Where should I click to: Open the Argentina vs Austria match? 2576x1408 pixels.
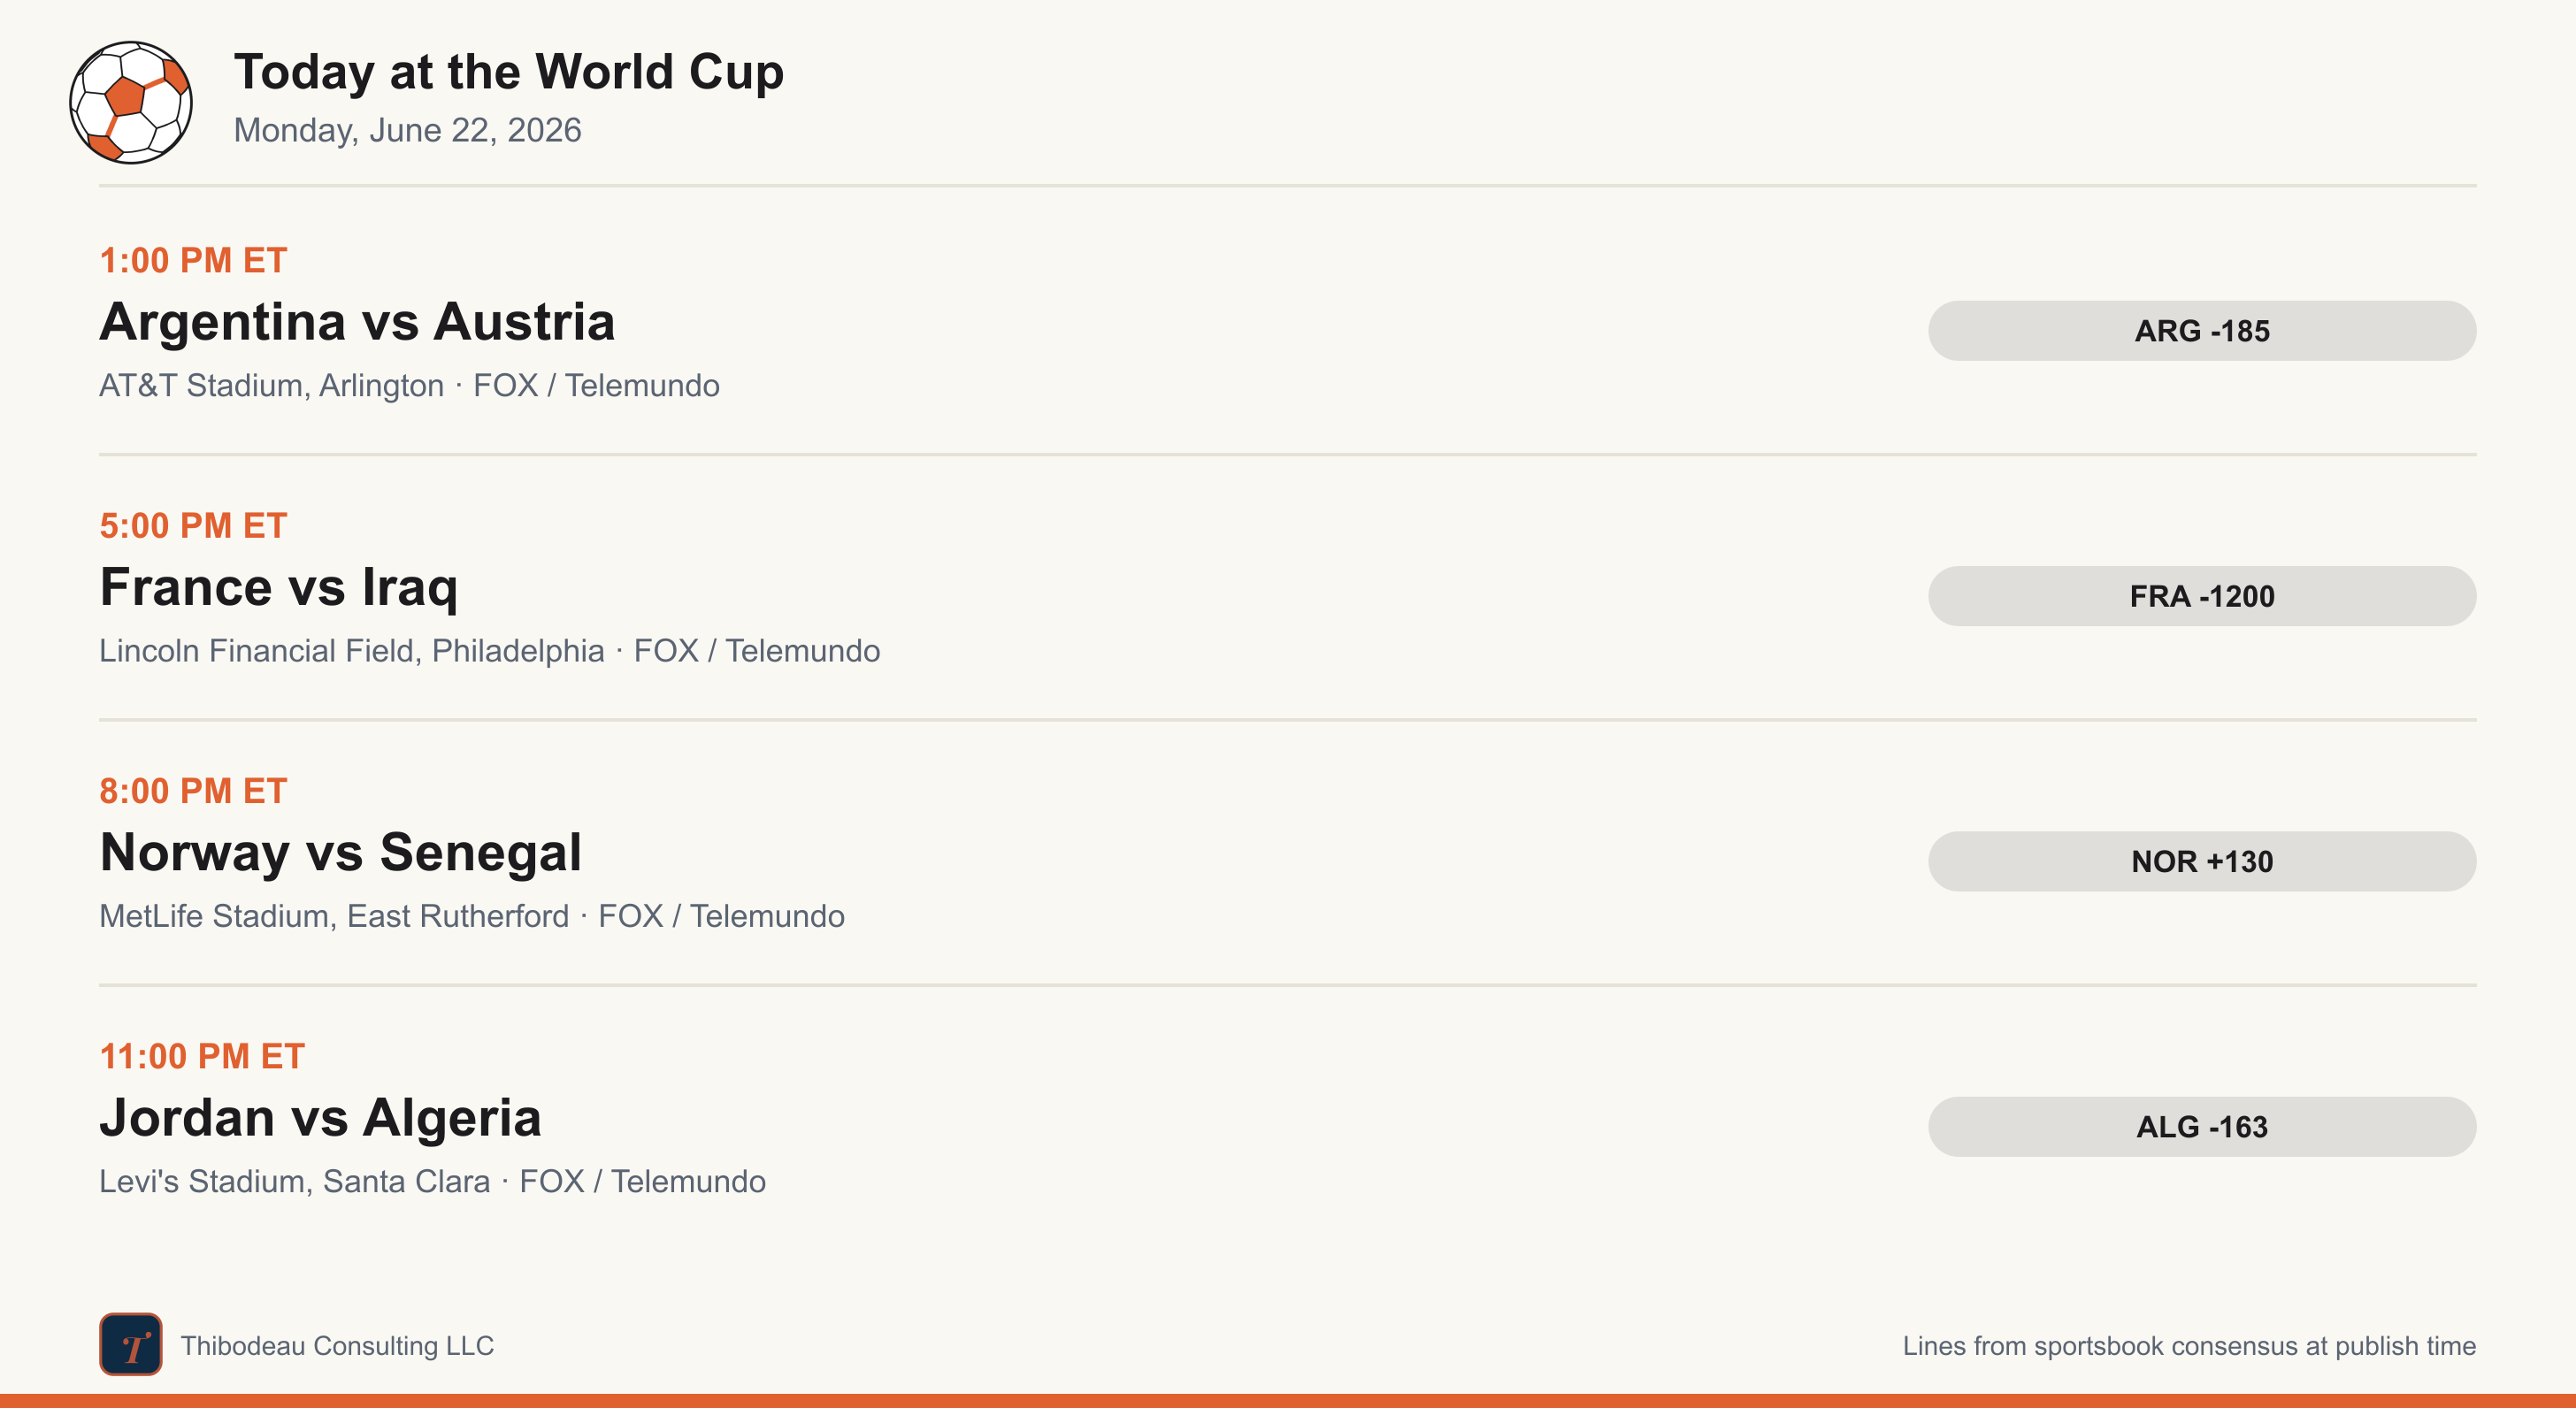point(357,322)
